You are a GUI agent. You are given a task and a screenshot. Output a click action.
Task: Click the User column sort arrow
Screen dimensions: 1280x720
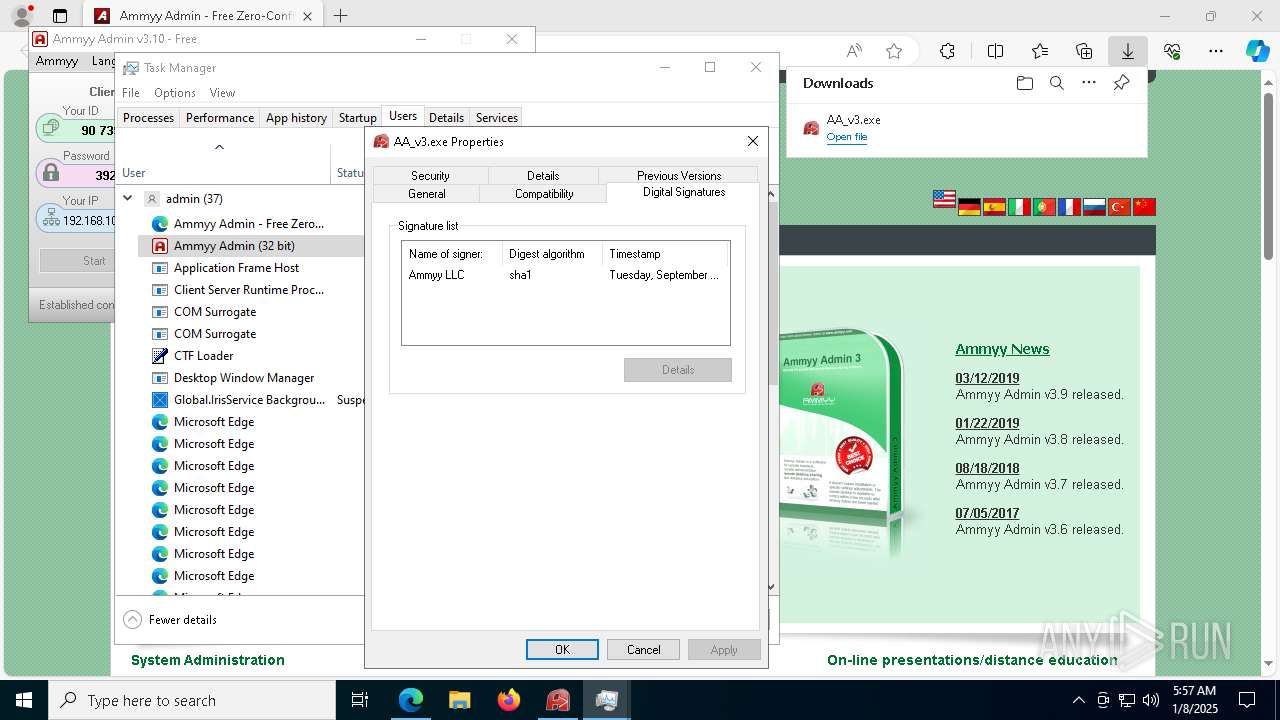pyautogui.click(x=219, y=147)
